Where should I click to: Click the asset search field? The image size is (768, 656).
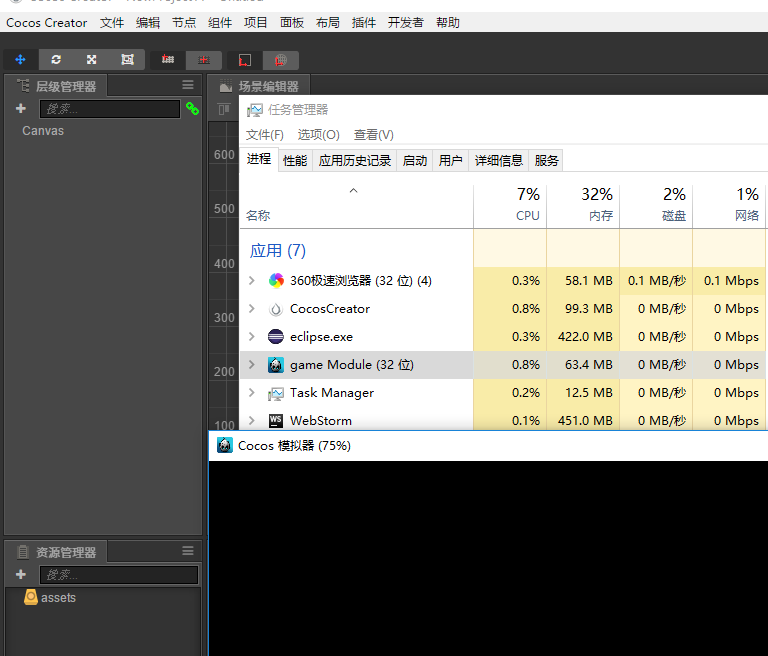pyautogui.click(x=119, y=575)
